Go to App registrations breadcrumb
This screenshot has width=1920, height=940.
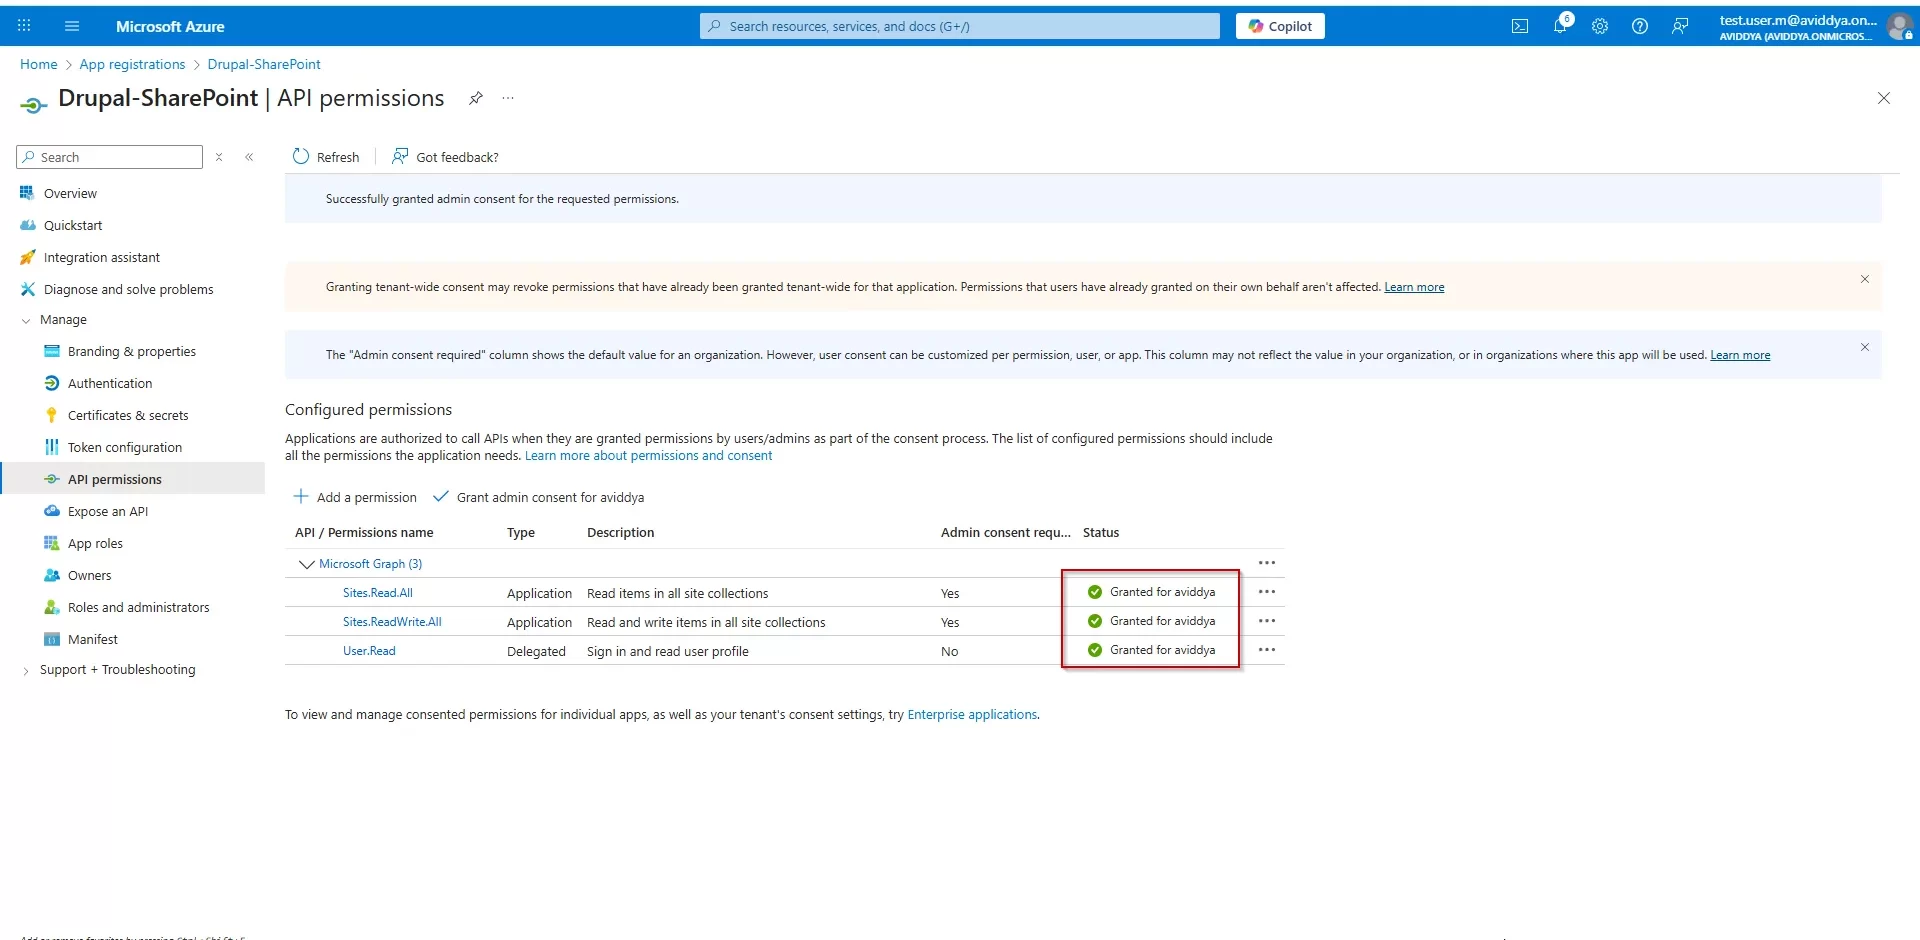[132, 64]
